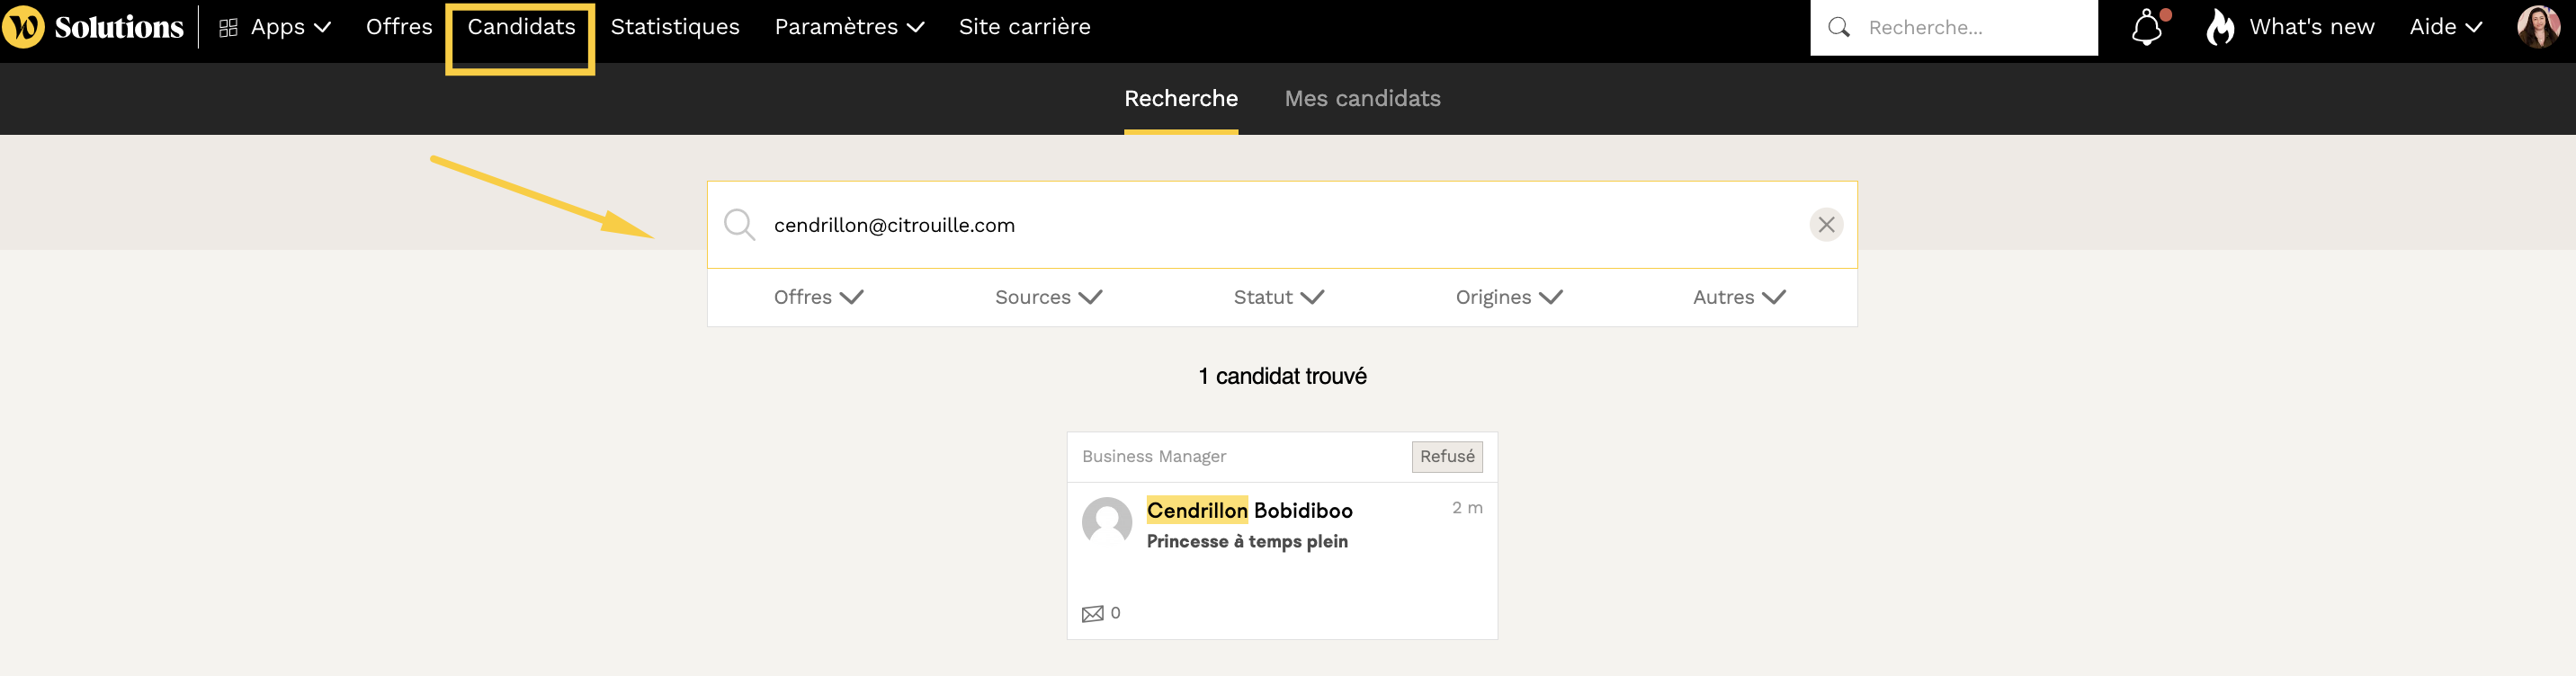Expand the Sources filter dropdown
The image size is (2576, 676).
(1048, 297)
